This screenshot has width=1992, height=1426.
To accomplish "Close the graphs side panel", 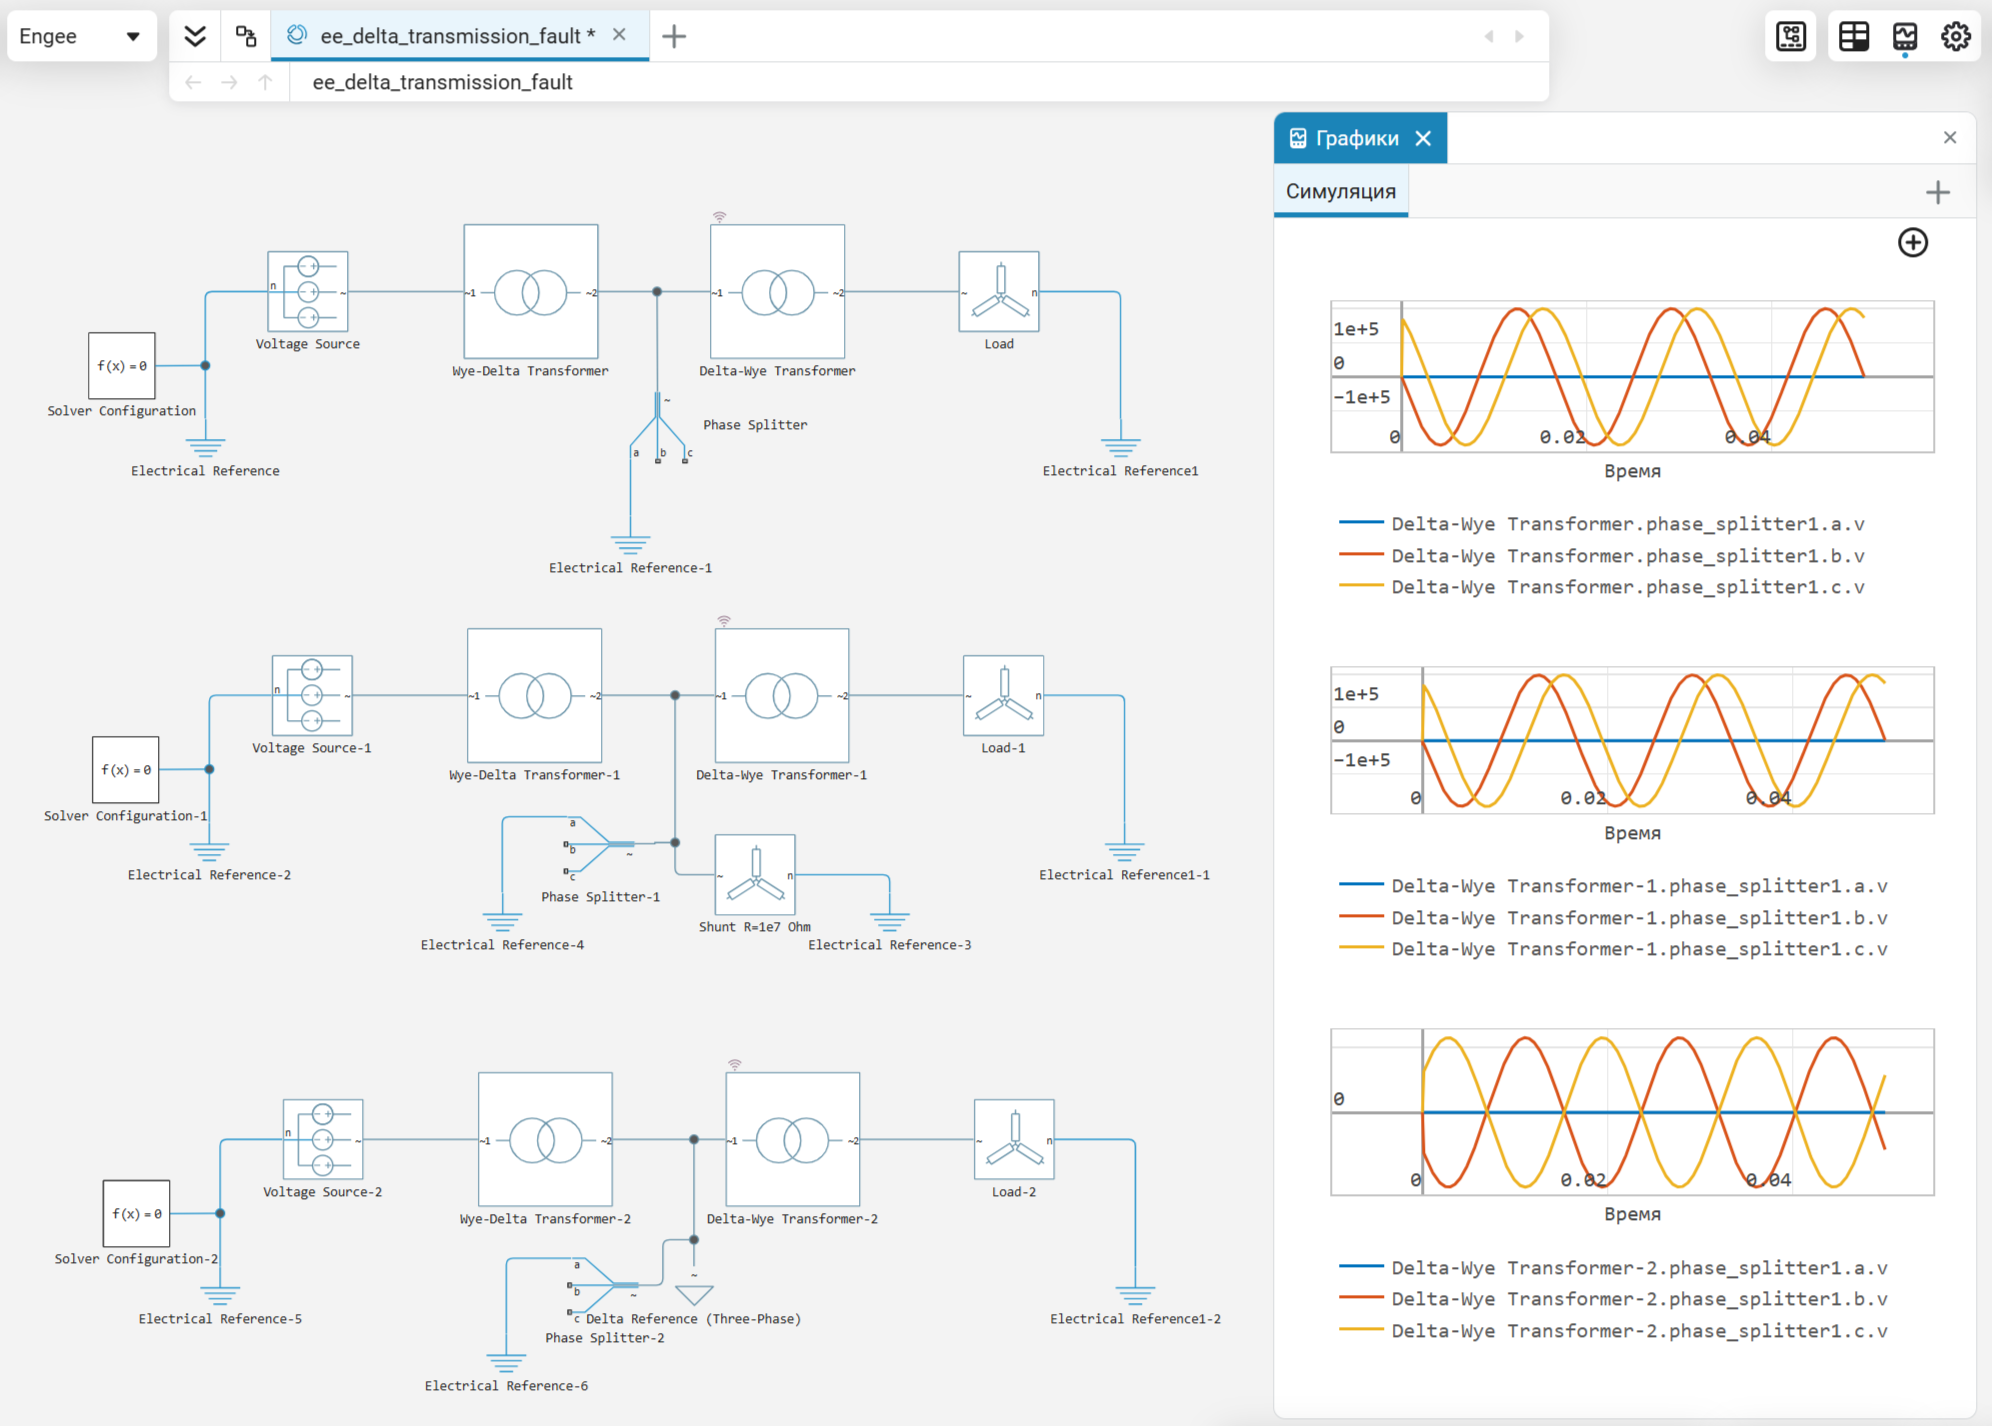I will [1950, 138].
